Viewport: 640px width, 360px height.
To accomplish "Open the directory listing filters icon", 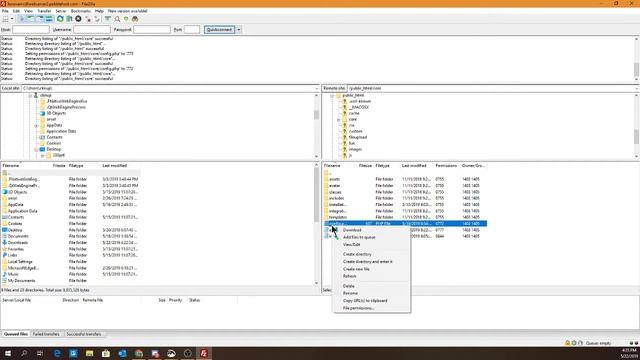I will coord(108,19).
